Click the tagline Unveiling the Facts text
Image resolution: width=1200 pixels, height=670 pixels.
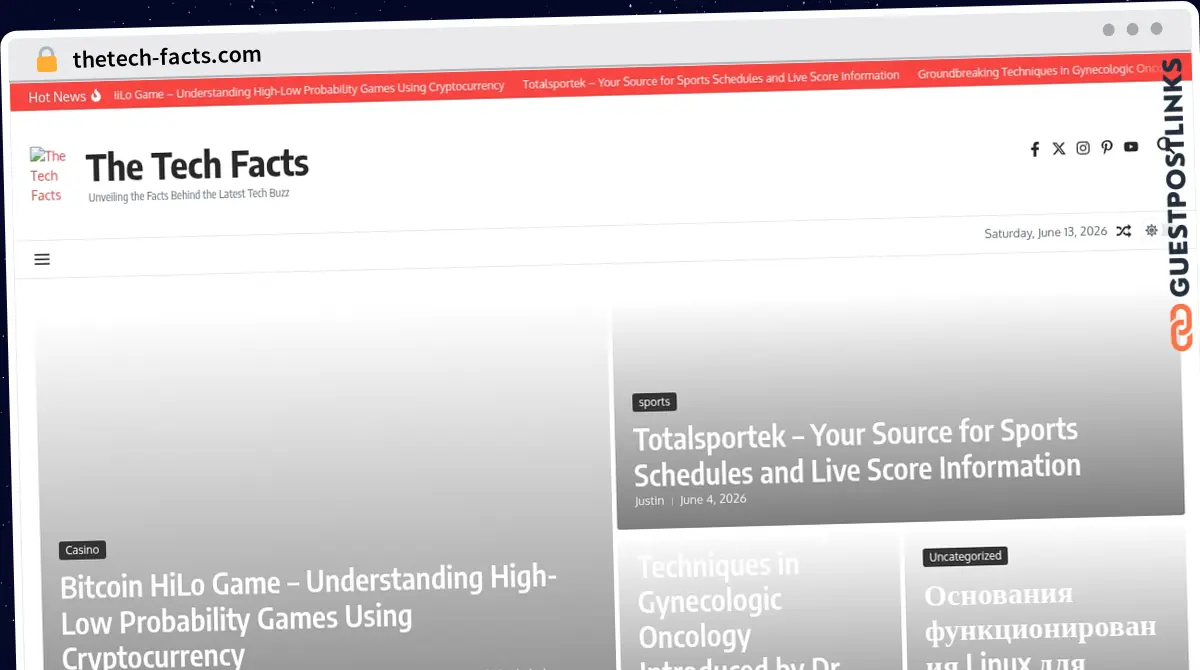[x=189, y=195]
